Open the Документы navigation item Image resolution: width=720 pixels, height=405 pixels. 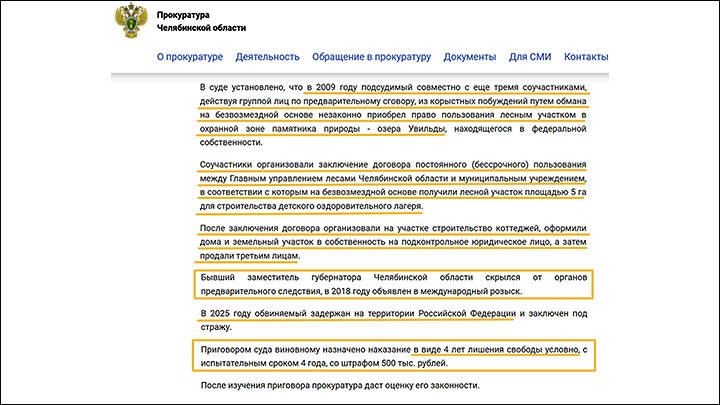[x=469, y=57]
